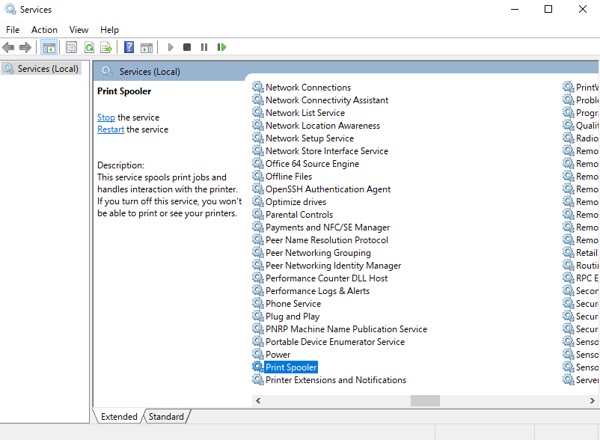Click the Forward arrow toolbar icon

coord(25,47)
